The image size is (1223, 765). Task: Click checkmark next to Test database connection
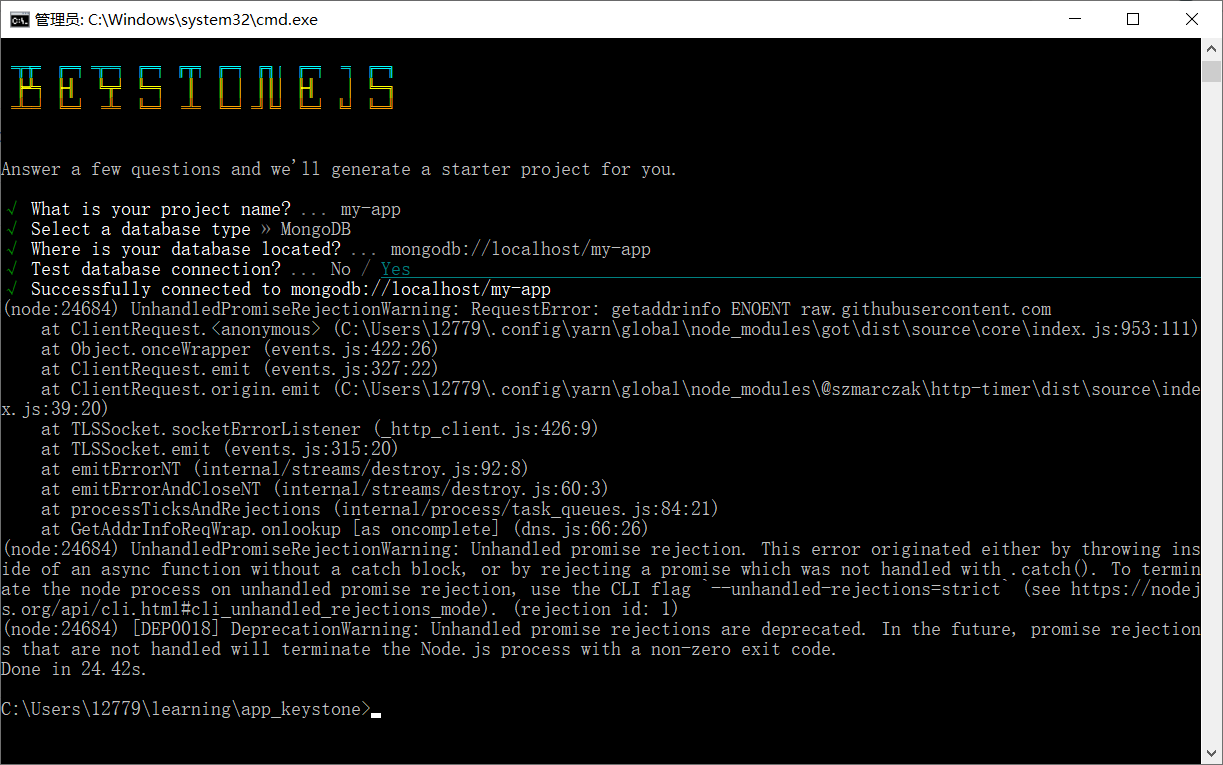pos(12,268)
